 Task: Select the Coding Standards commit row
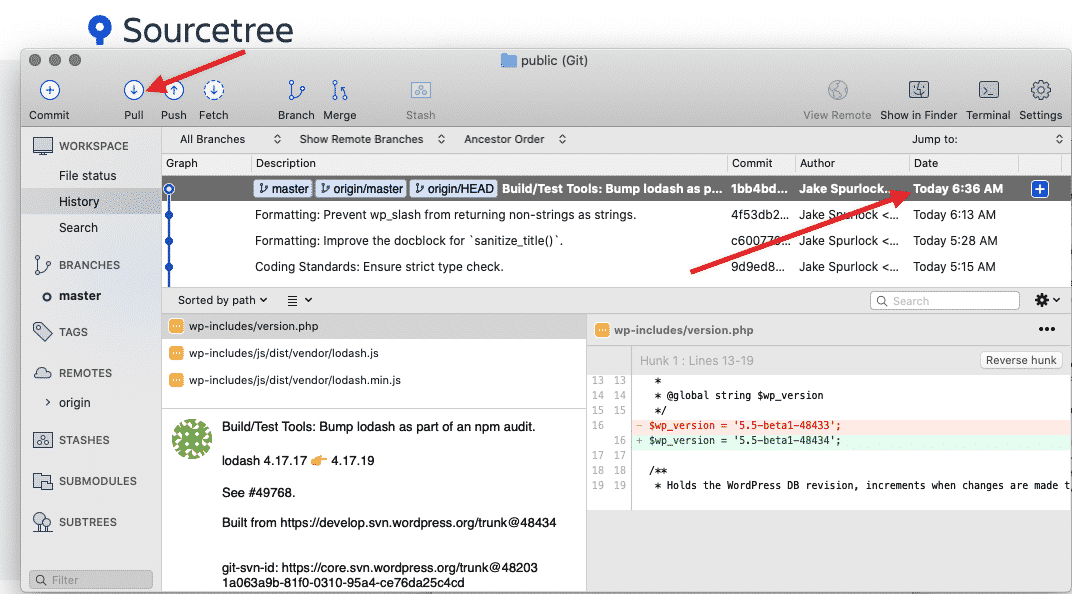617,267
